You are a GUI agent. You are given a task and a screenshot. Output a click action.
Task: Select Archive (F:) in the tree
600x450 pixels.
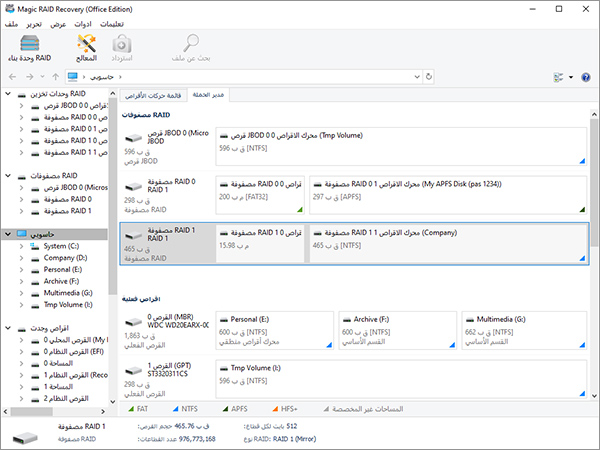[61, 281]
